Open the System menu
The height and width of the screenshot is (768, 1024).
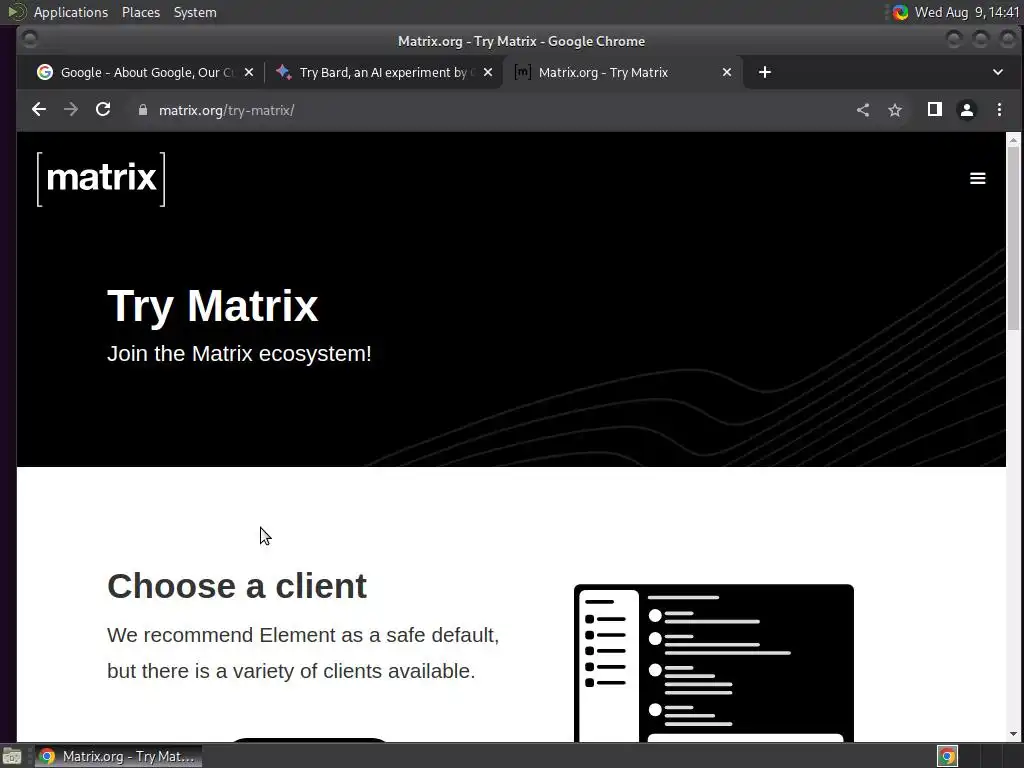pos(195,12)
